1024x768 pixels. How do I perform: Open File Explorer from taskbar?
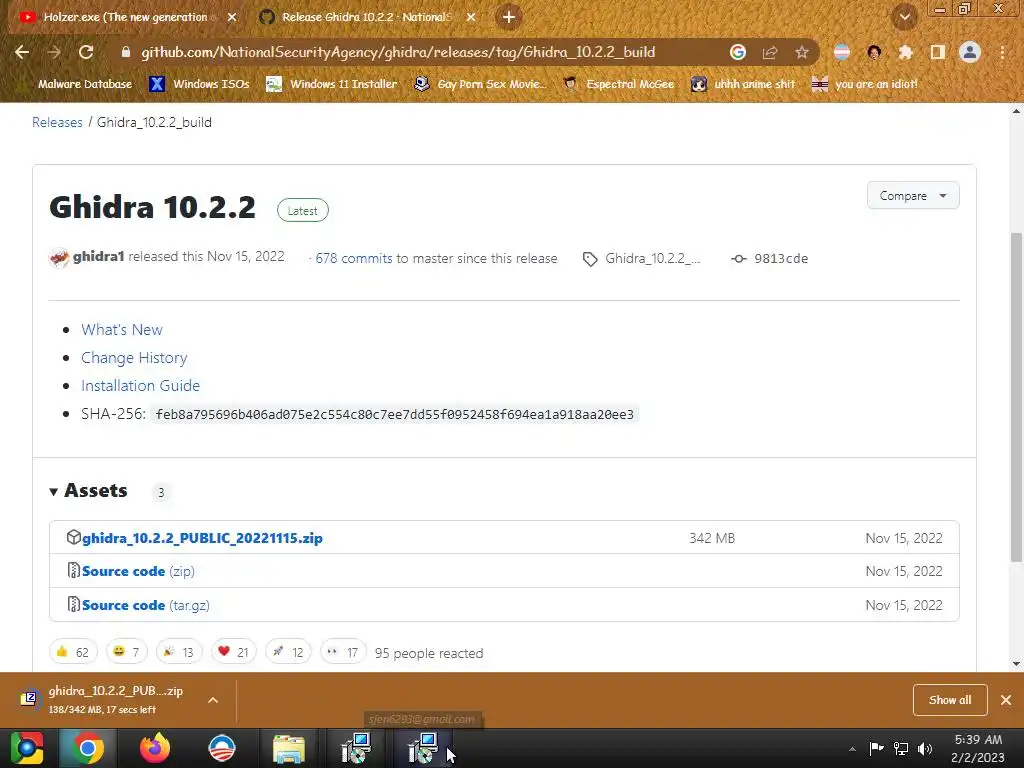click(289, 748)
